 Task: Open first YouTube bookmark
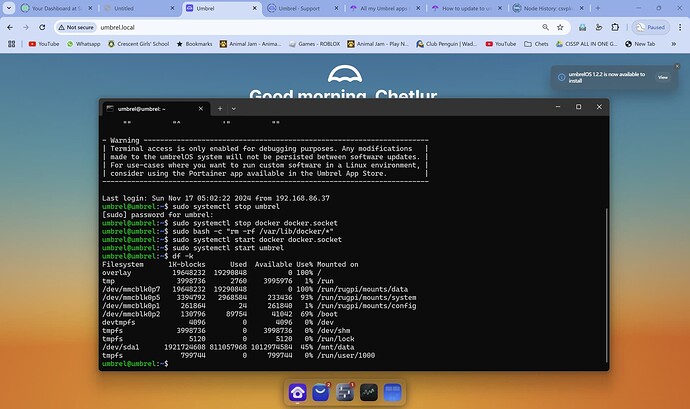click(44, 44)
